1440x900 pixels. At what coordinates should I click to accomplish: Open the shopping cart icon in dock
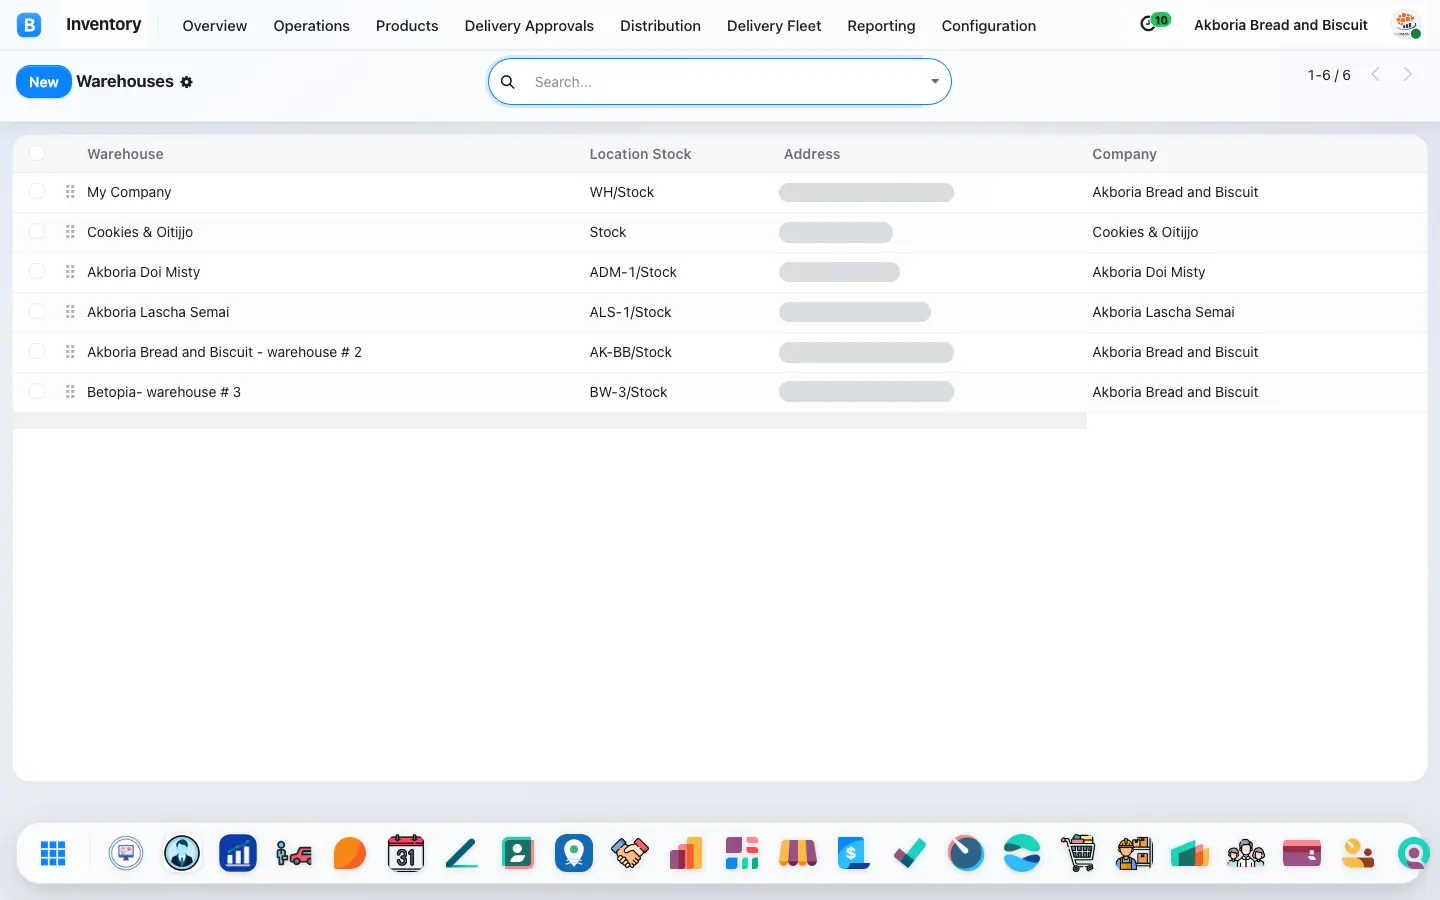[1078, 853]
